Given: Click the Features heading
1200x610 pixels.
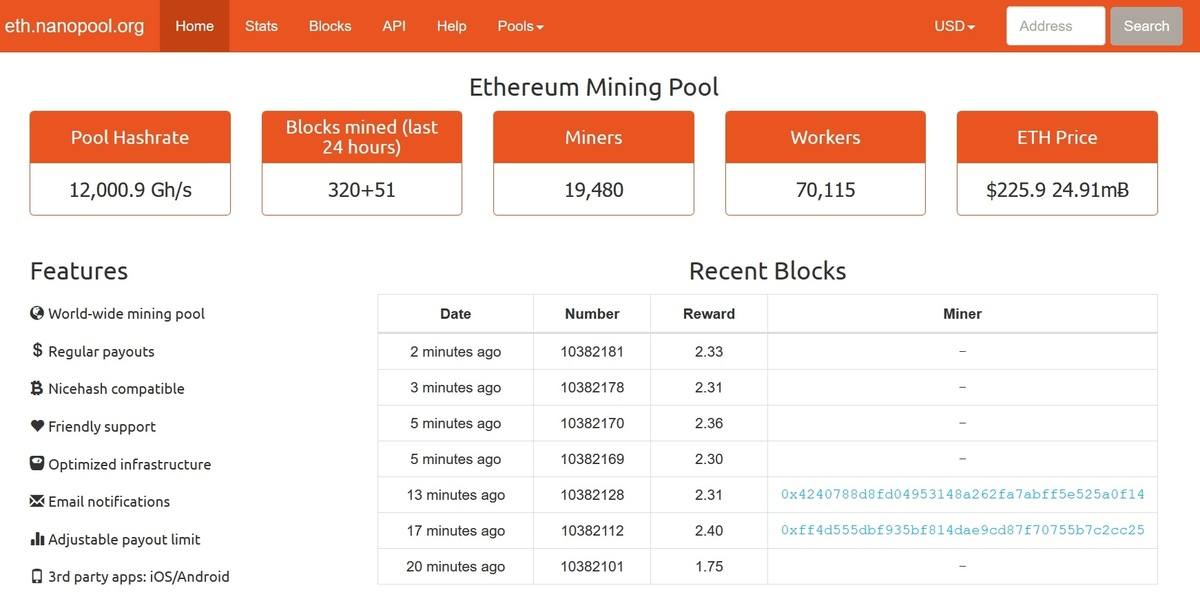Looking at the screenshot, I should (79, 271).
